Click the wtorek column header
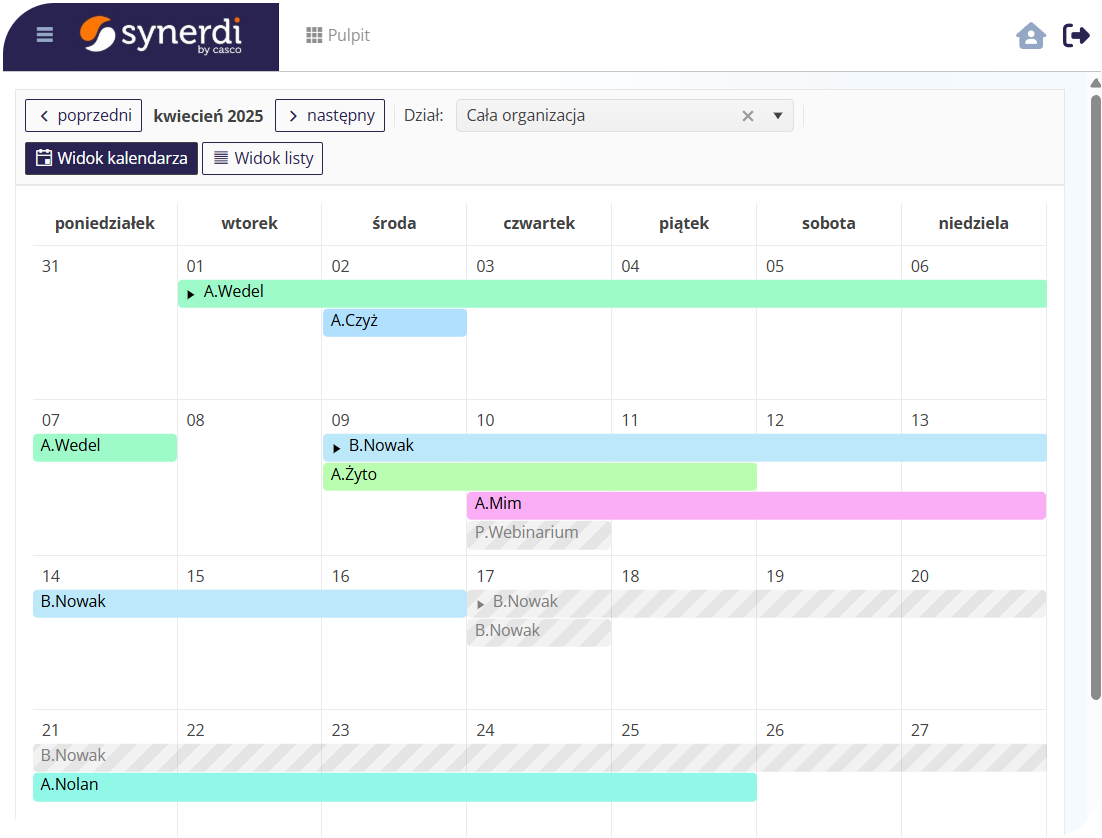The width and height of the screenshot is (1102, 838). point(249,224)
